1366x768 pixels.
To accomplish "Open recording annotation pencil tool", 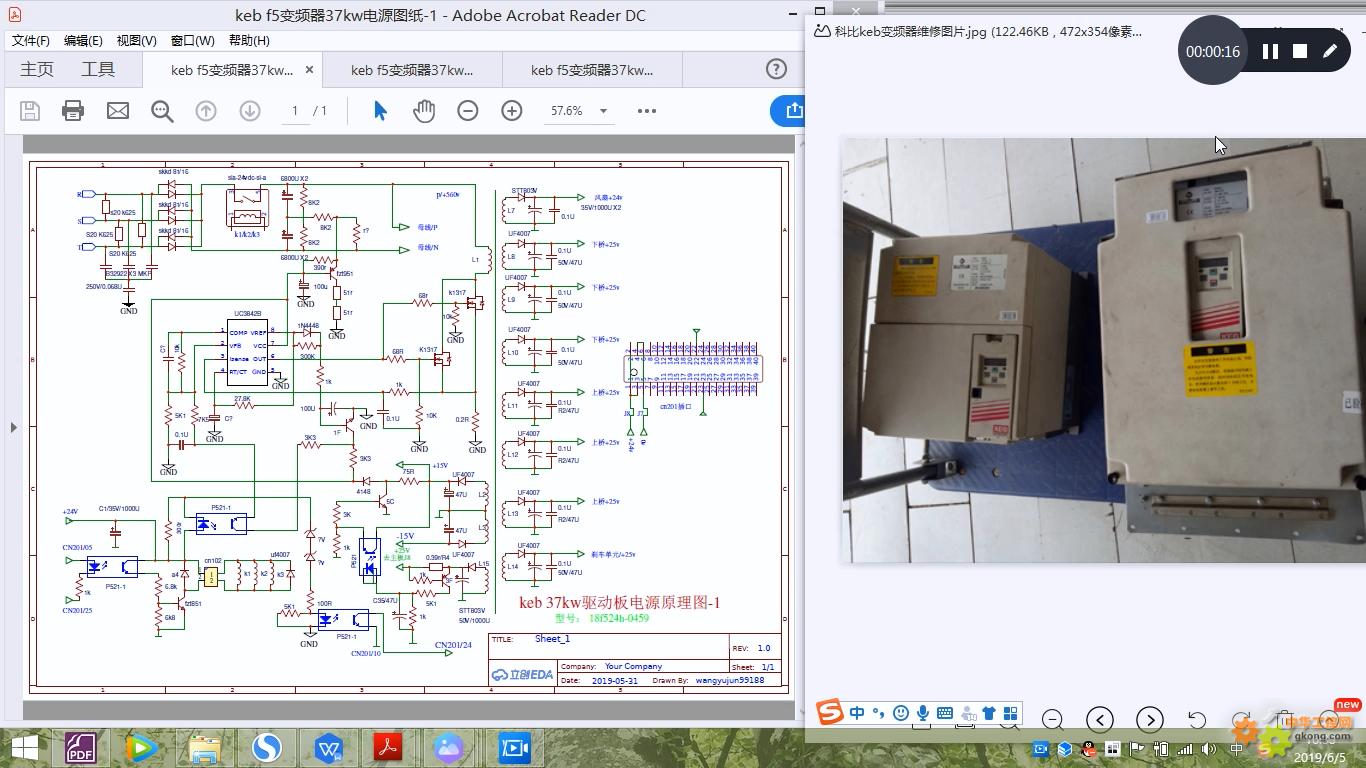I will [1330, 51].
